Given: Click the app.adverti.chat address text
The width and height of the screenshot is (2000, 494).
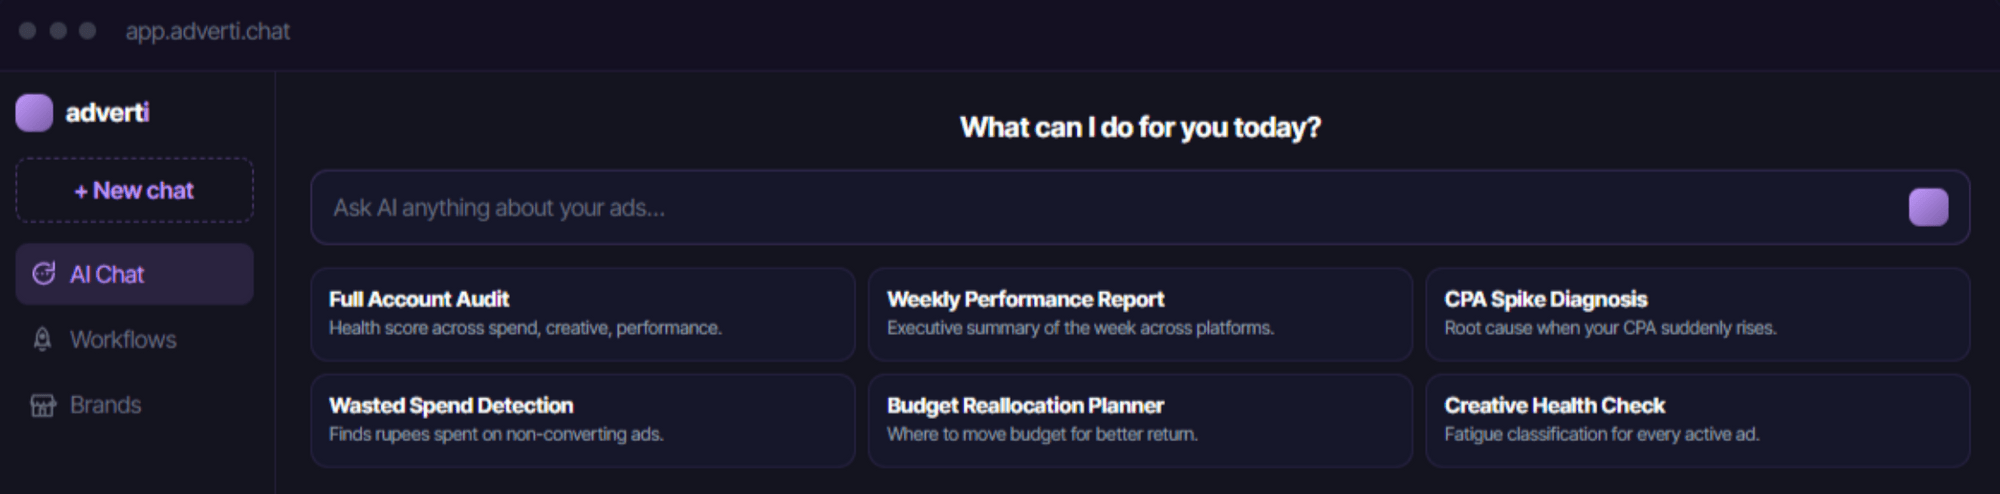Looking at the screenshot, I should click(x=208, y=31).
